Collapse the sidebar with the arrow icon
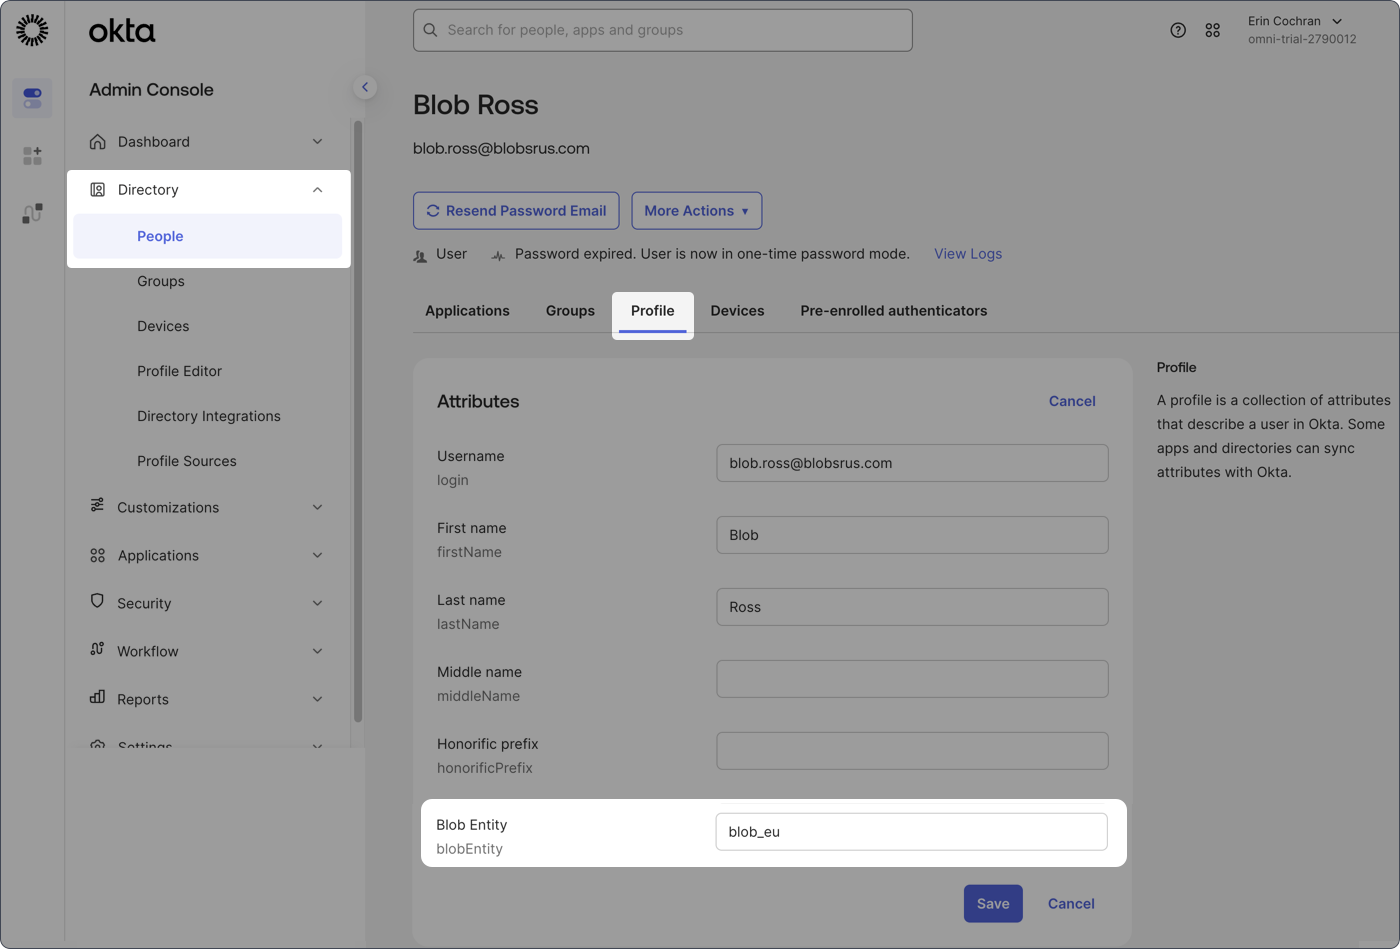This screenshot has width=1400, height=949. (365, 87)
